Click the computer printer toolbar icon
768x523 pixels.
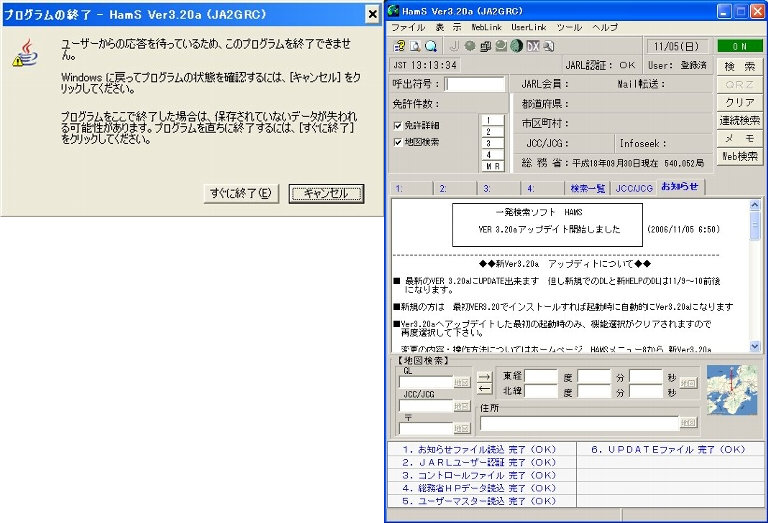pos(485,46)
